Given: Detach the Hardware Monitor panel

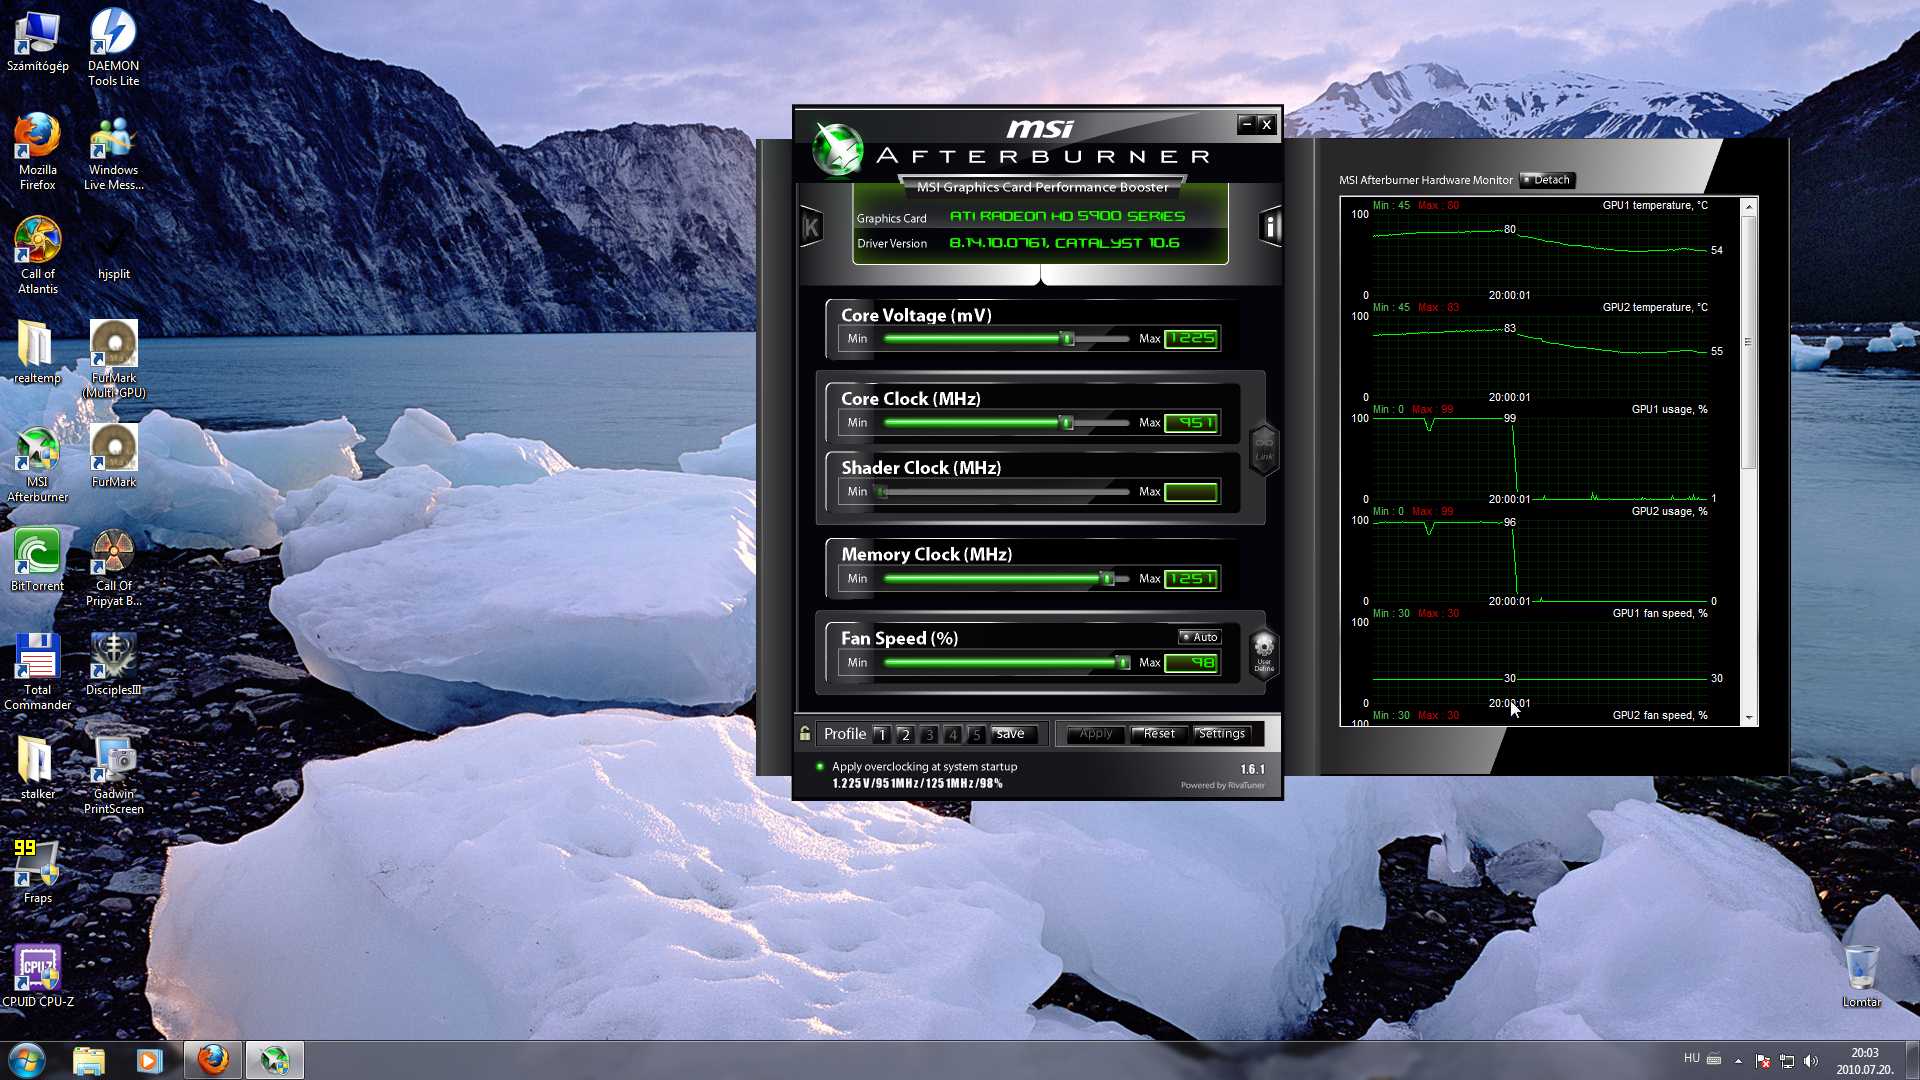Looking at the screenshot, I should 1547,180.
